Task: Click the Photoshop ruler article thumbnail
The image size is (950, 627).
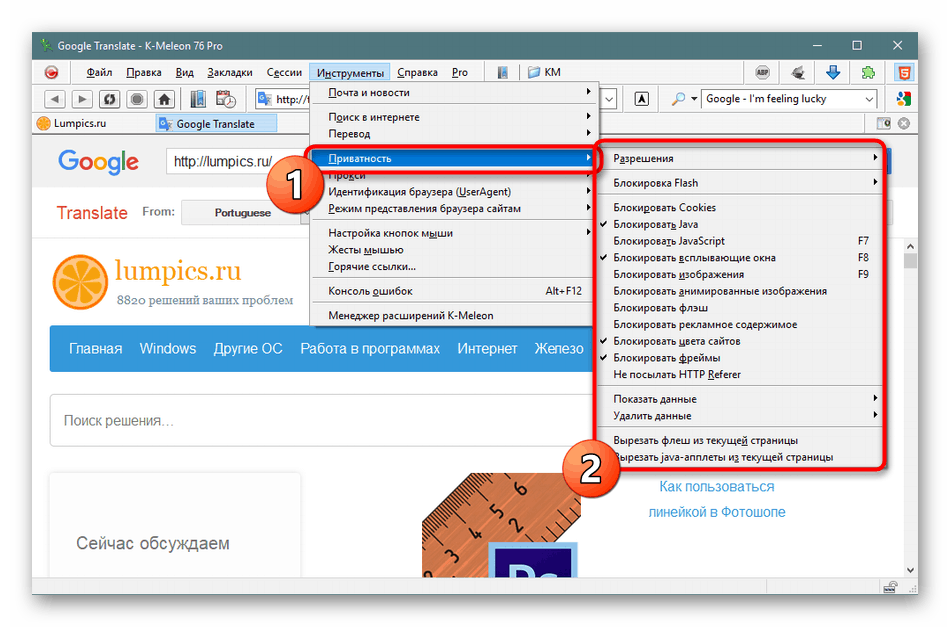Action: (x=502, y=525)
